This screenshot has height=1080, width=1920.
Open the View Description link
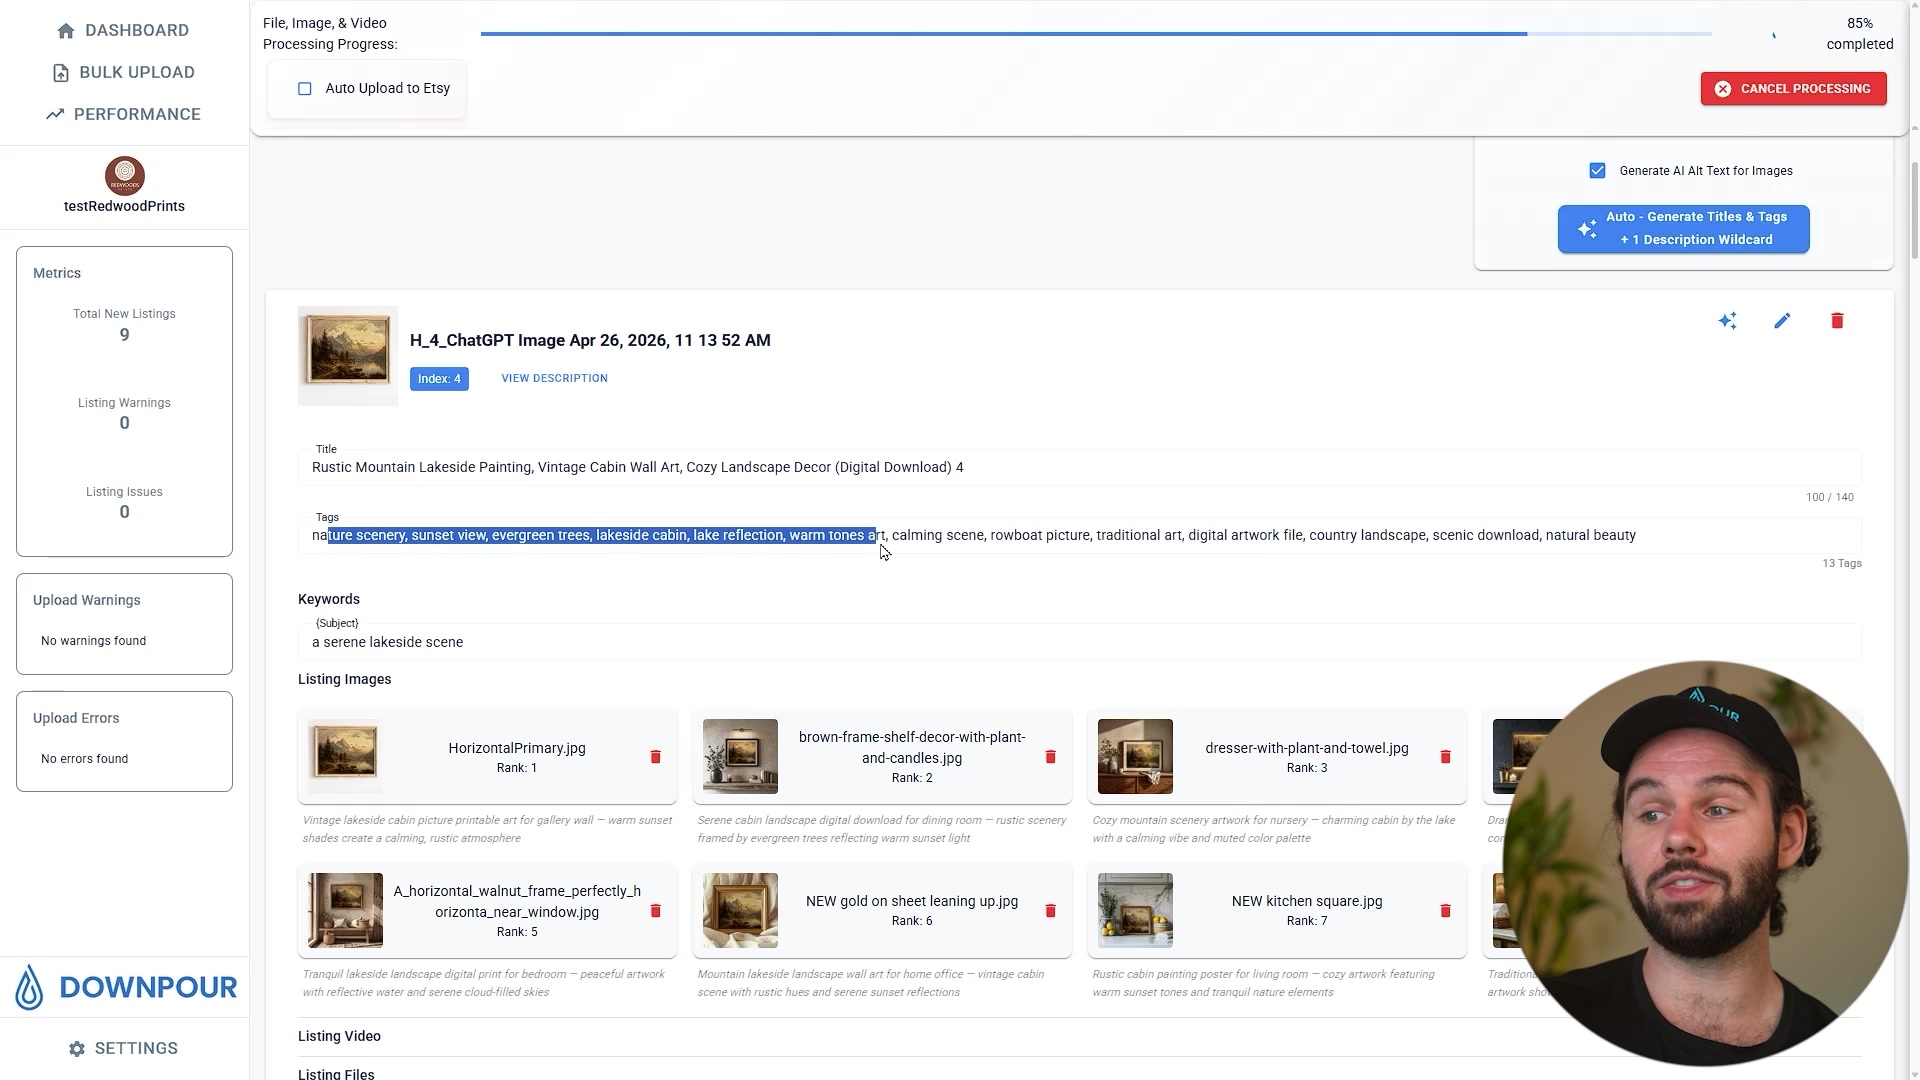tap(555, 378)
